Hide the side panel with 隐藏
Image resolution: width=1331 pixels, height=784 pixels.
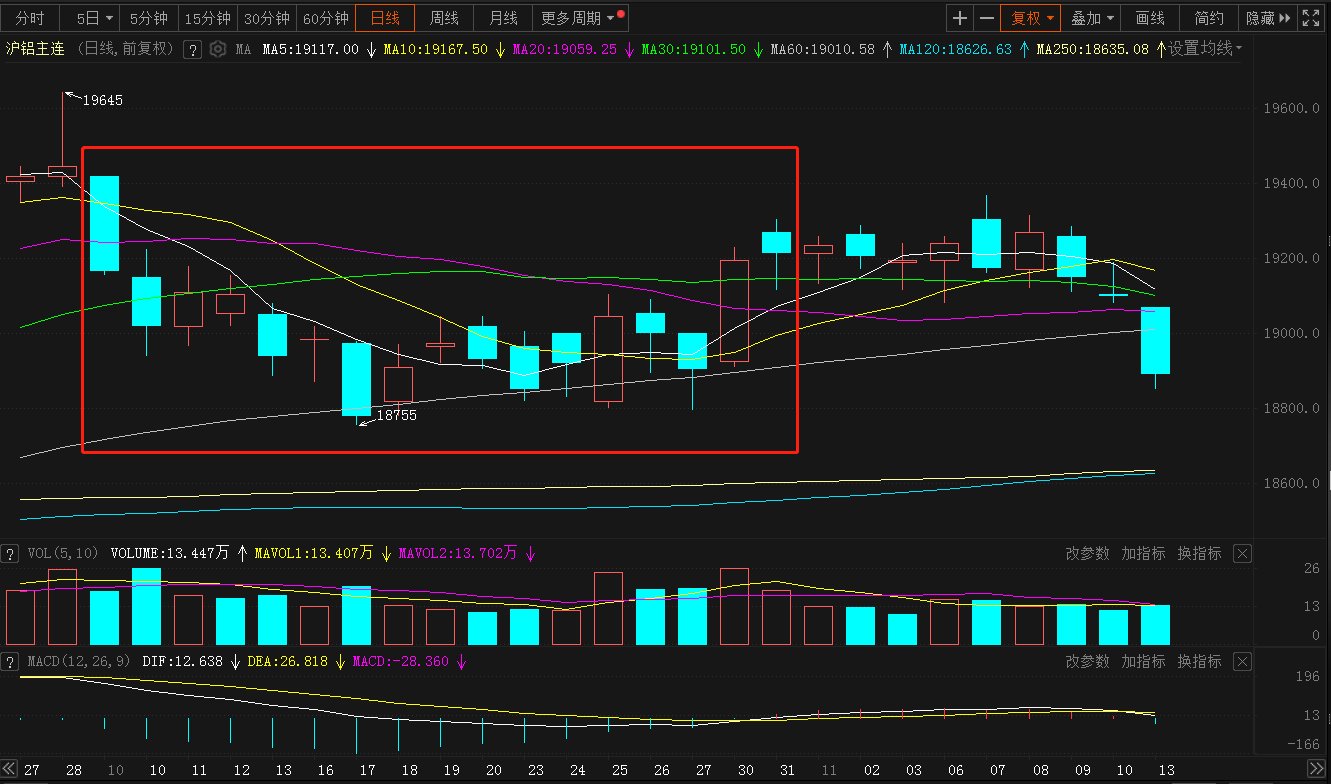[x=1267, y=18]
